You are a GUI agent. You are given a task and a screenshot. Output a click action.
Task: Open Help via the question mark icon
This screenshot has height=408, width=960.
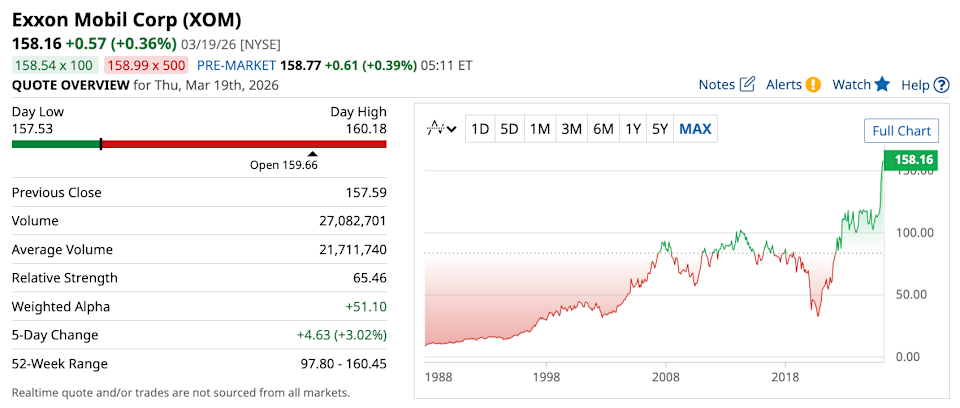coord(941,85)
